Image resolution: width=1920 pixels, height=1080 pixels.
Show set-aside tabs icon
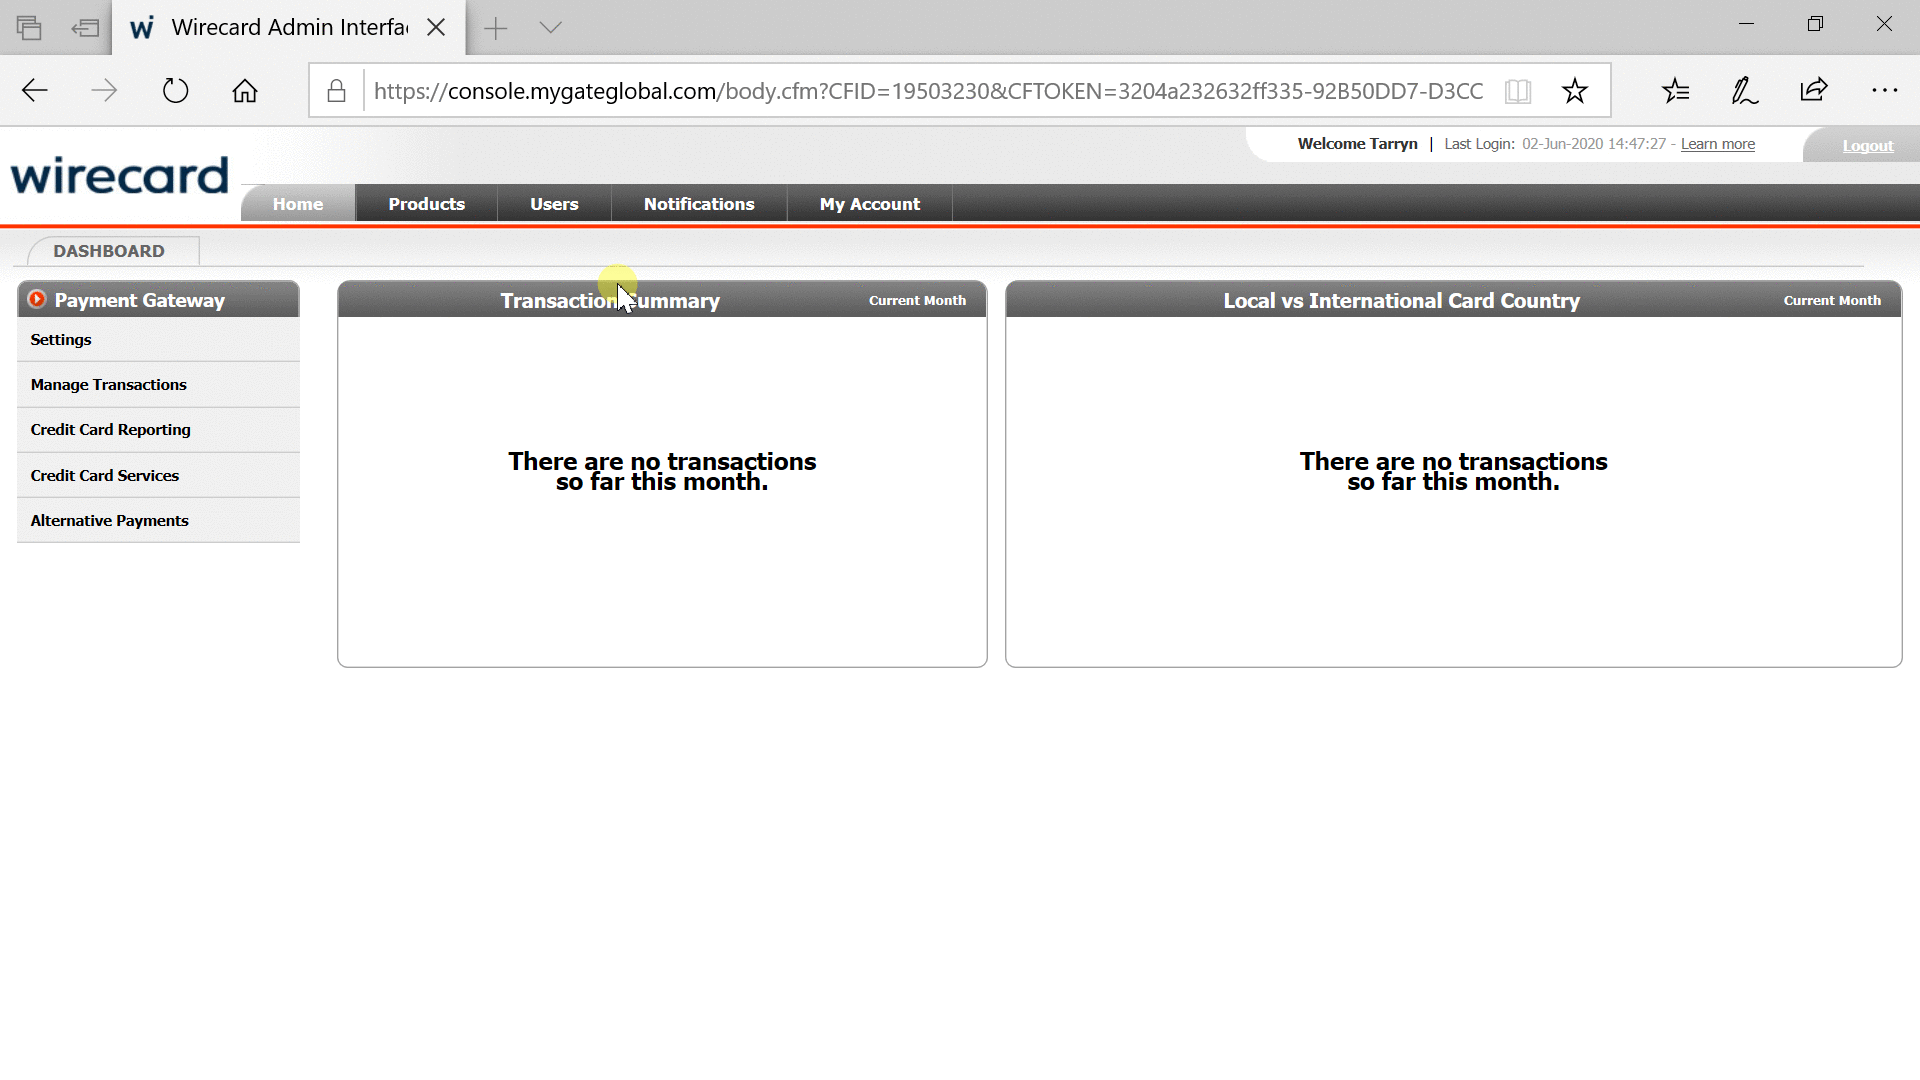[29, 27]
